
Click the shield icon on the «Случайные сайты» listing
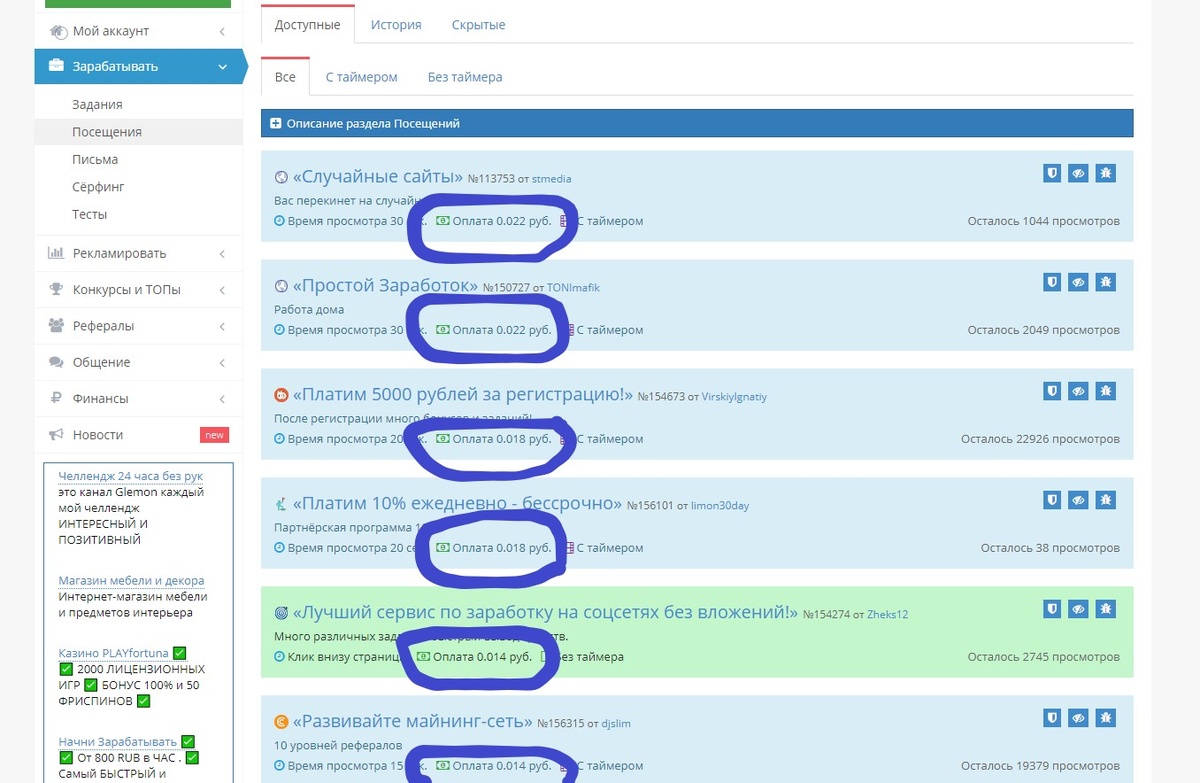(x=1052, y=173)
